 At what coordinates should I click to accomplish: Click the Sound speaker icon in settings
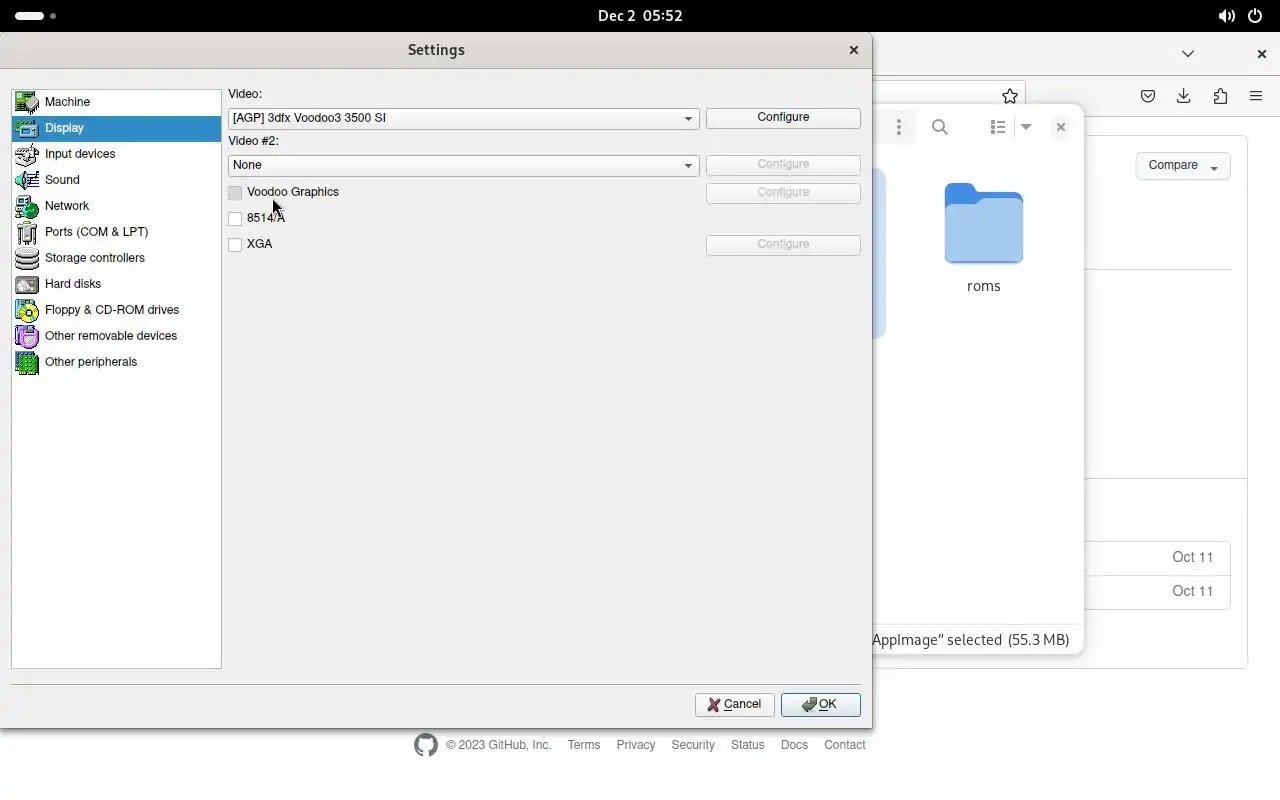[x=27, y=180]
